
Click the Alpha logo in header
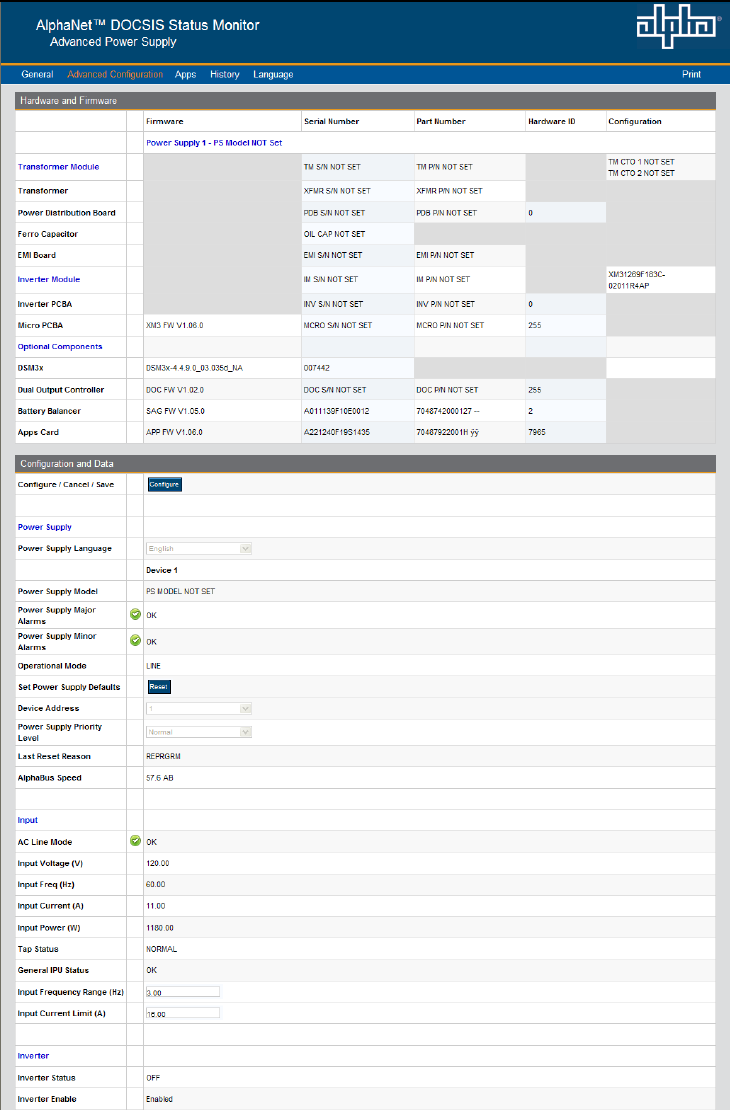pos(678,29)
